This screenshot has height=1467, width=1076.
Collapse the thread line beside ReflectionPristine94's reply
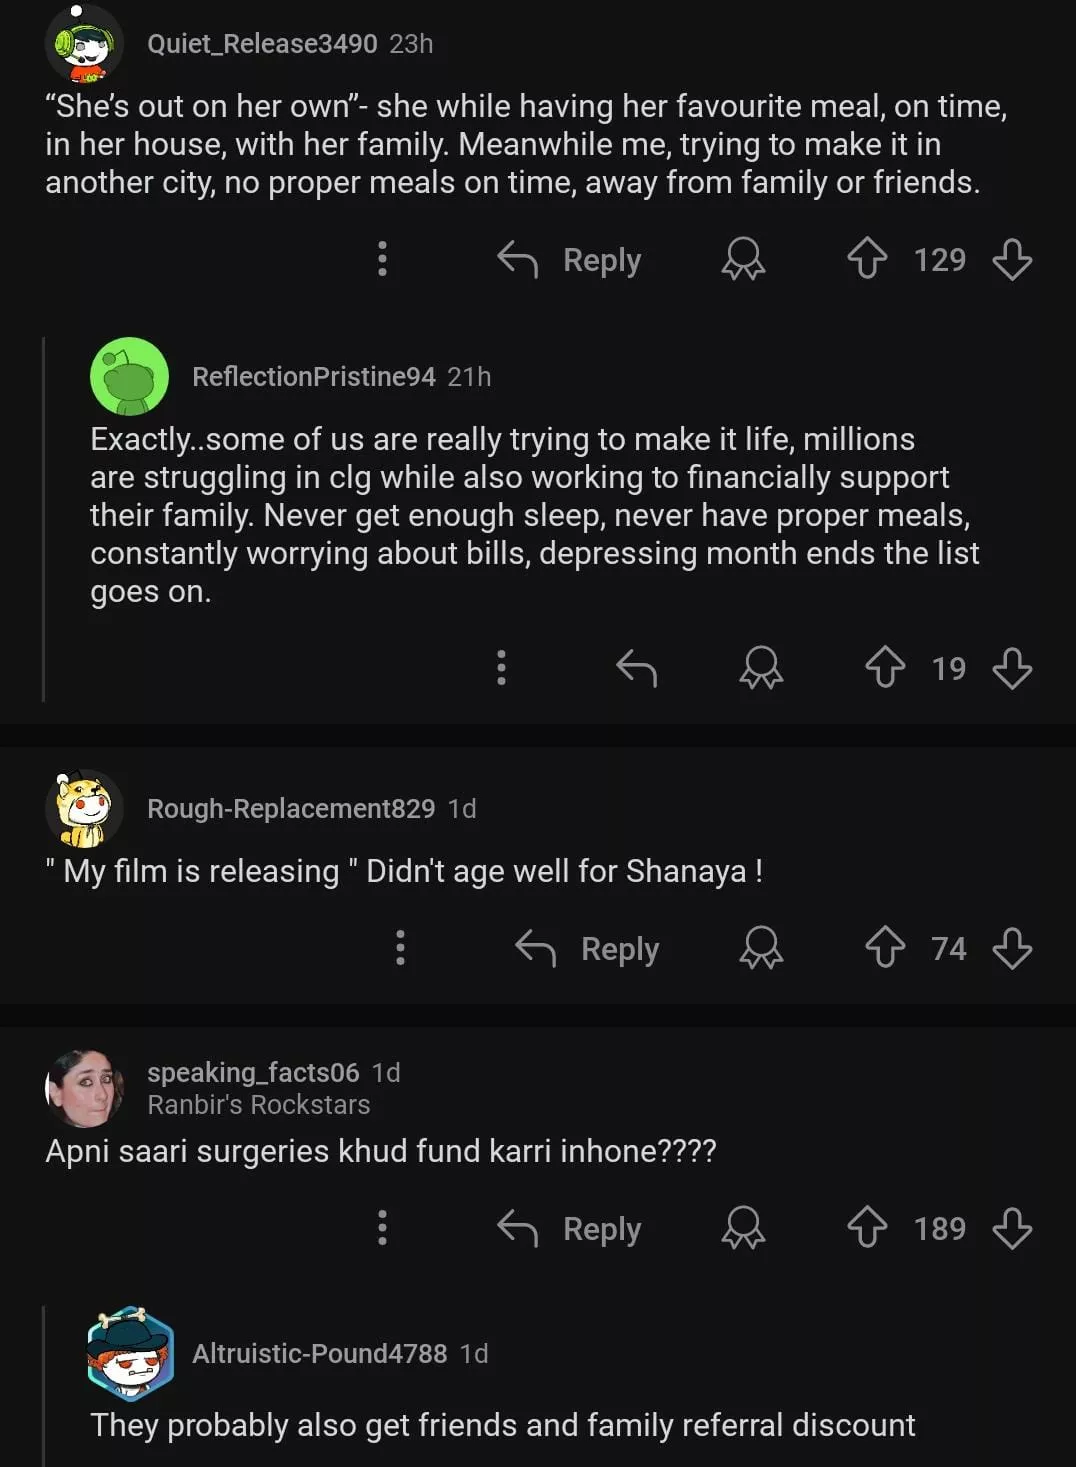click(x=44, y=520)
